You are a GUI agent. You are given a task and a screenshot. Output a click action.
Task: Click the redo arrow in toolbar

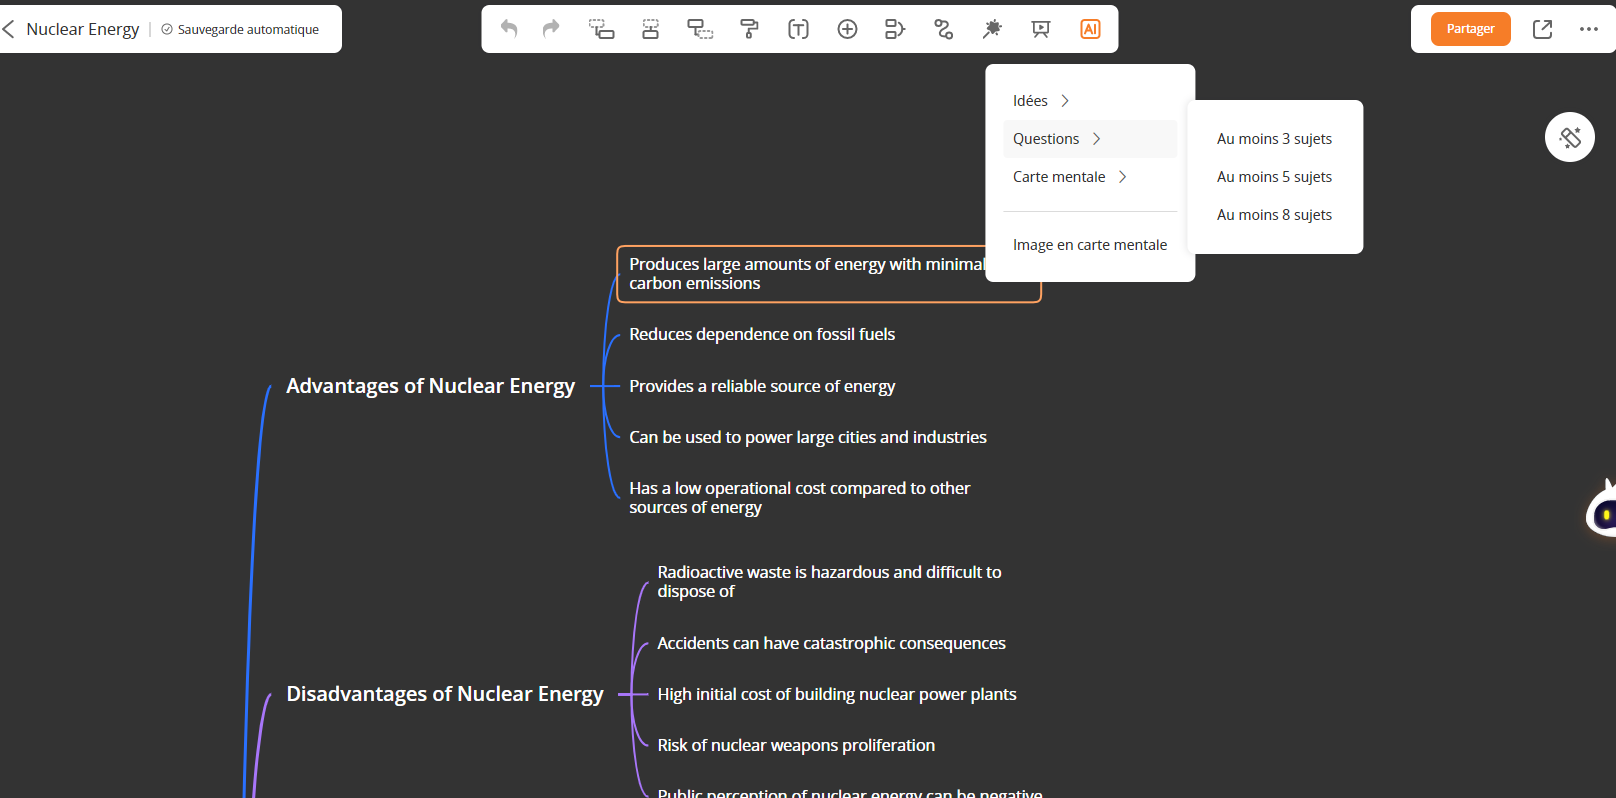(551, 29)
